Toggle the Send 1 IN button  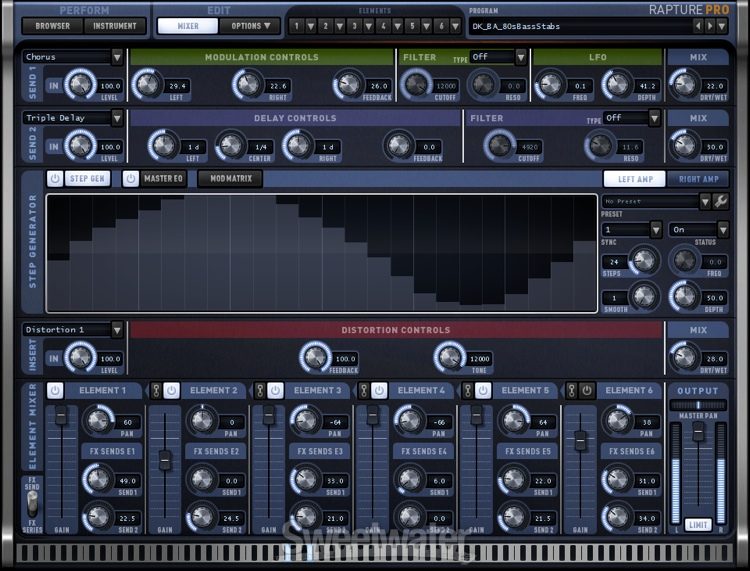54,86
